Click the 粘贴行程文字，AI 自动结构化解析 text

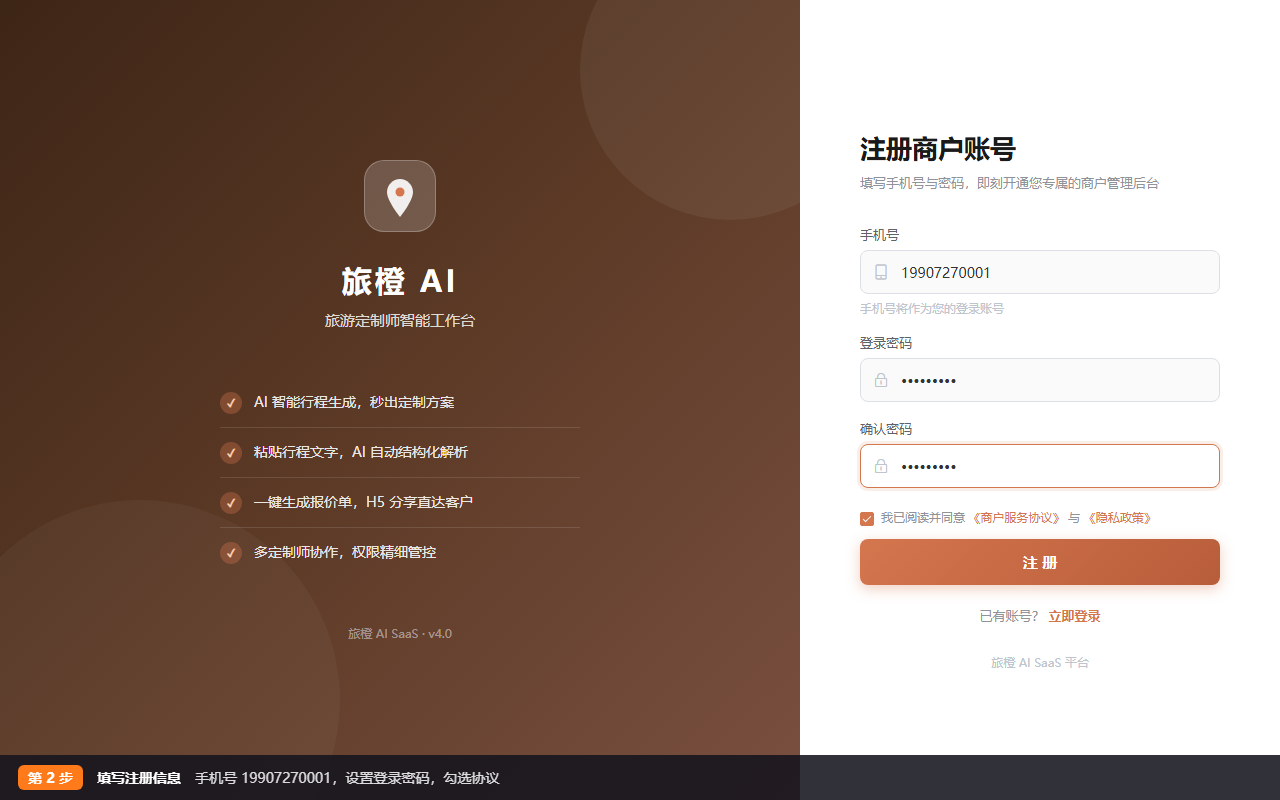click(x=361, y=452)
